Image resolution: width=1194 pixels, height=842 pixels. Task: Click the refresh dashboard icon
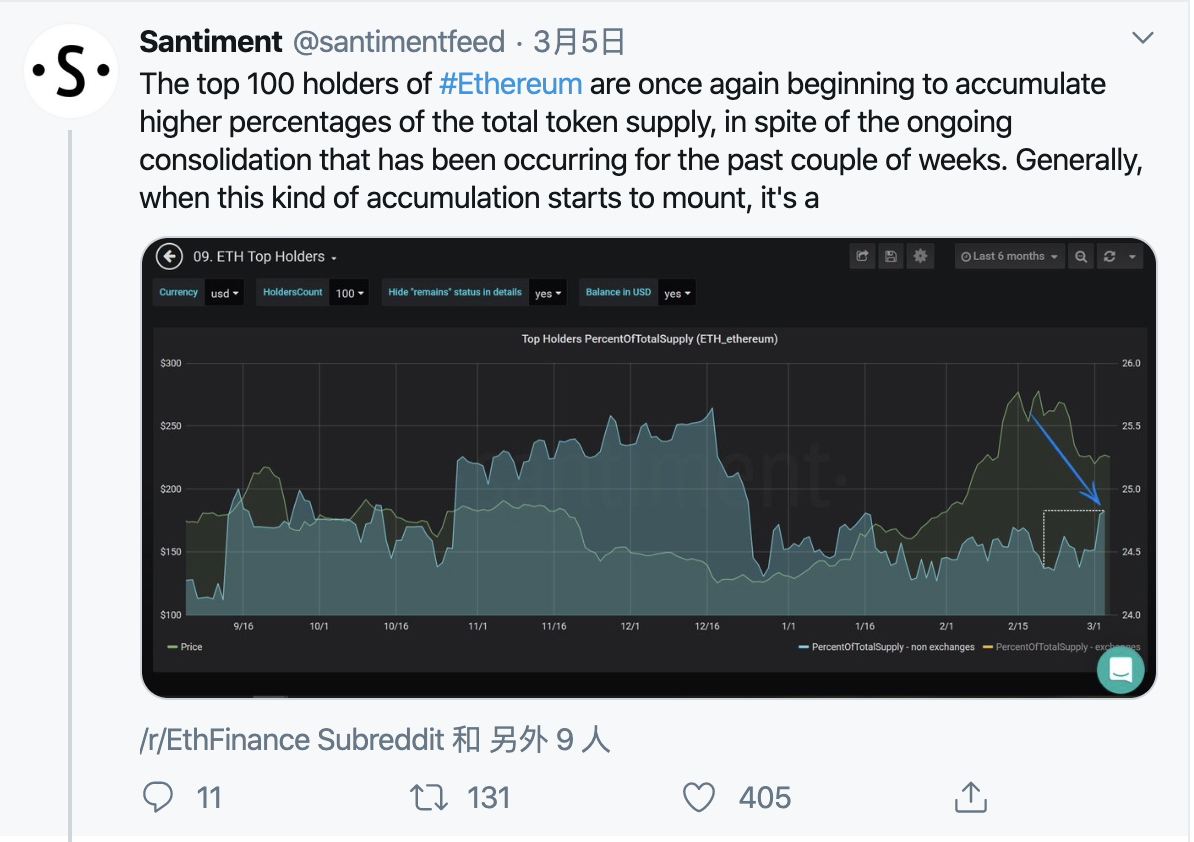pos(1109,257)
